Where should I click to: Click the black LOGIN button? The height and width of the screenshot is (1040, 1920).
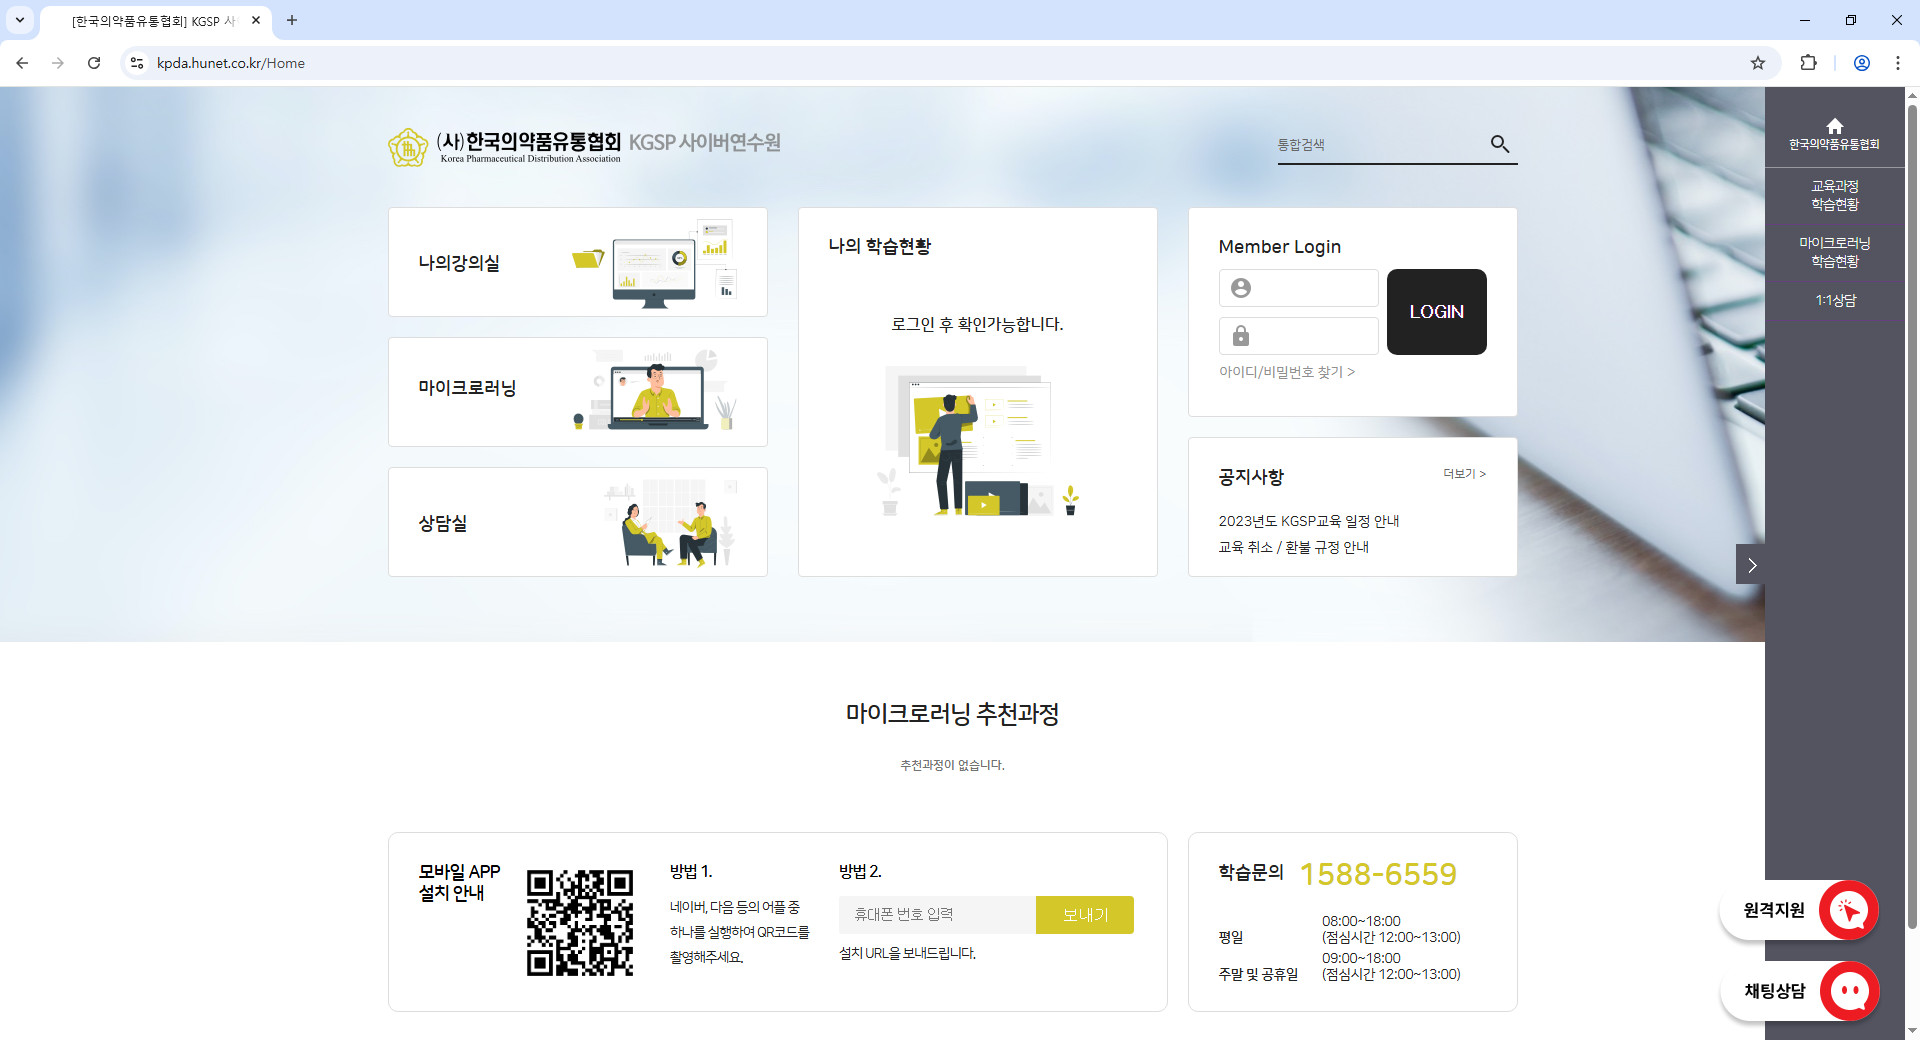tap(1436, 312)
